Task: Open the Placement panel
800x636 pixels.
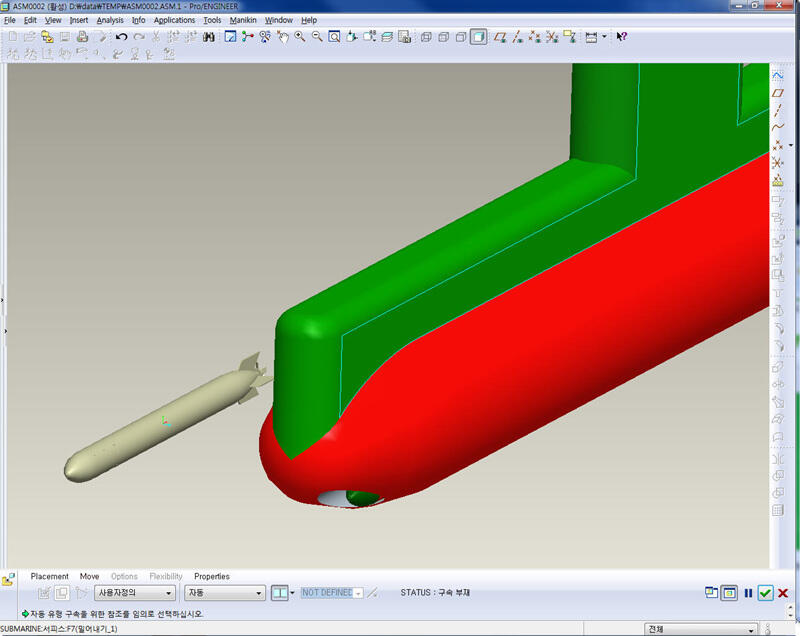Action: tap(49, 576)
